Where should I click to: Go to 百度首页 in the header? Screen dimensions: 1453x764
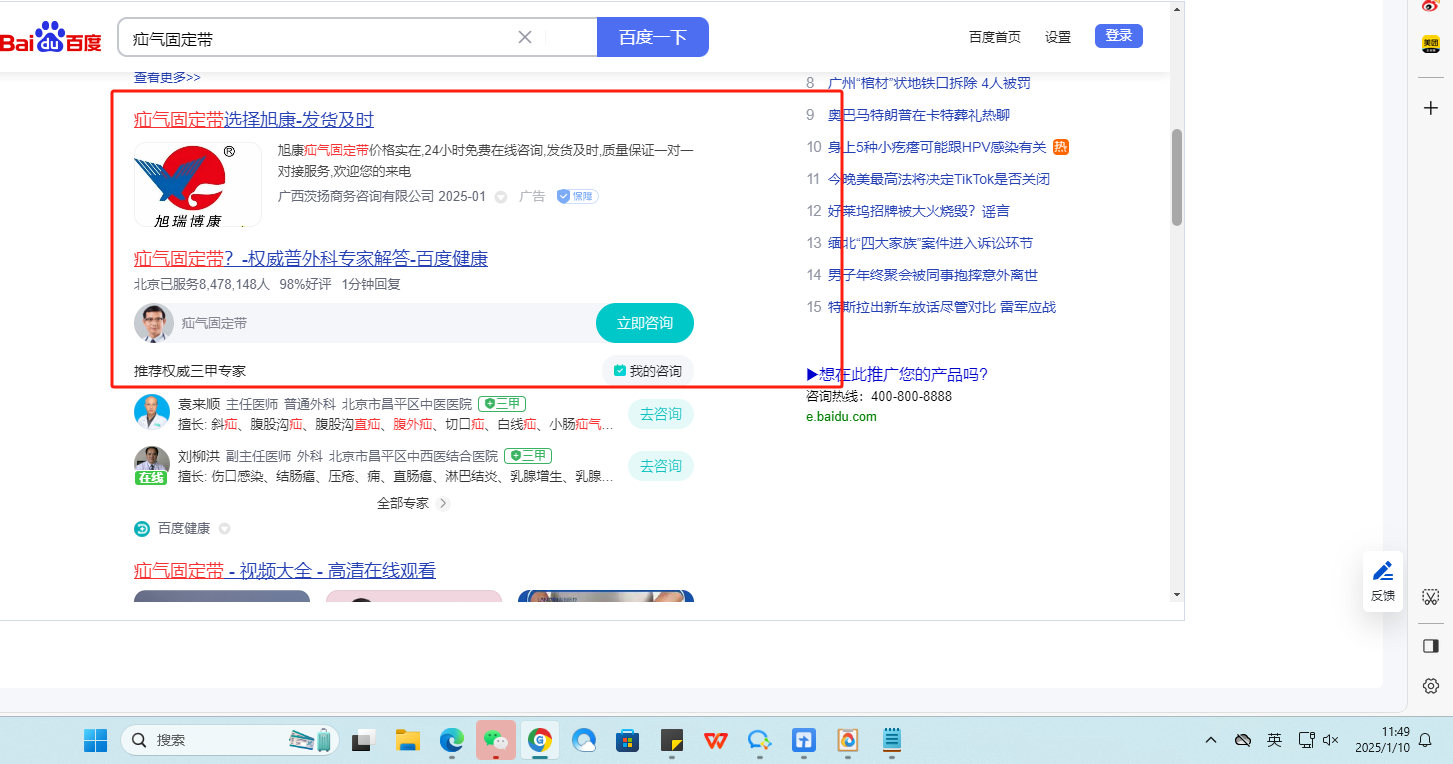click(994, 37)
